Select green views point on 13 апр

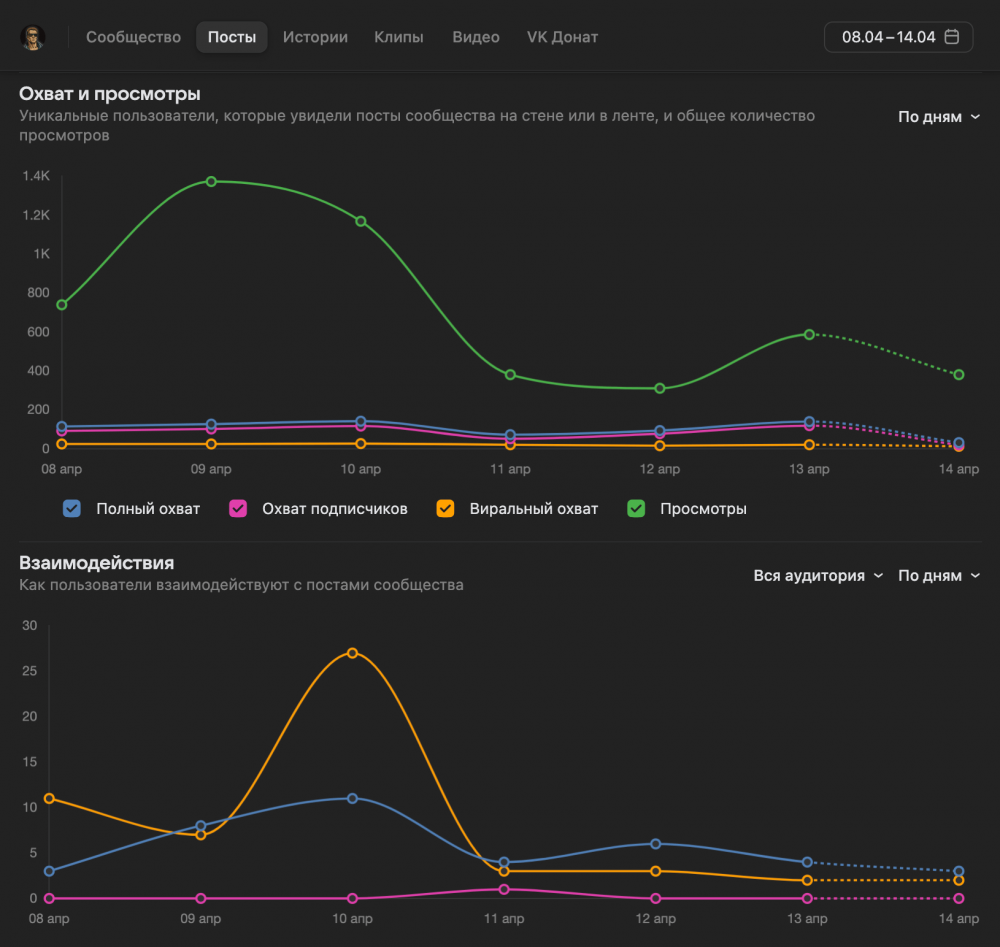click(809, 335)
